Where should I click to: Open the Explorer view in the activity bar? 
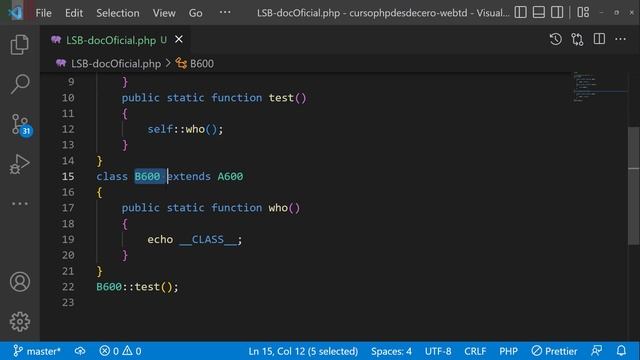tap(20, 44)
